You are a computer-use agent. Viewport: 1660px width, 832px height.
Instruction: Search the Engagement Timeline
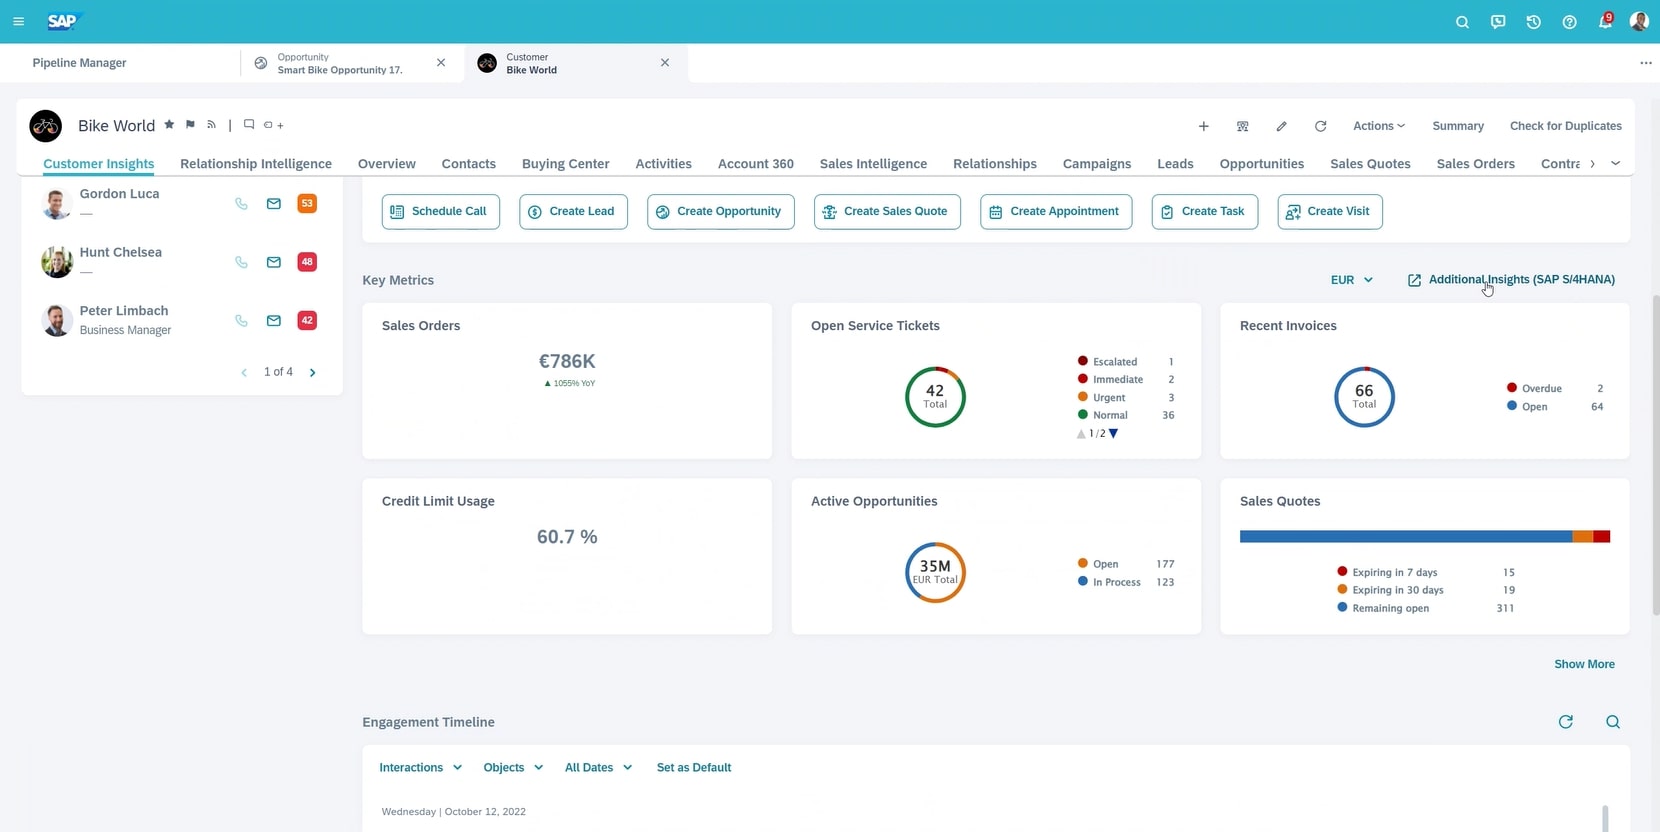pos(1613,722)
